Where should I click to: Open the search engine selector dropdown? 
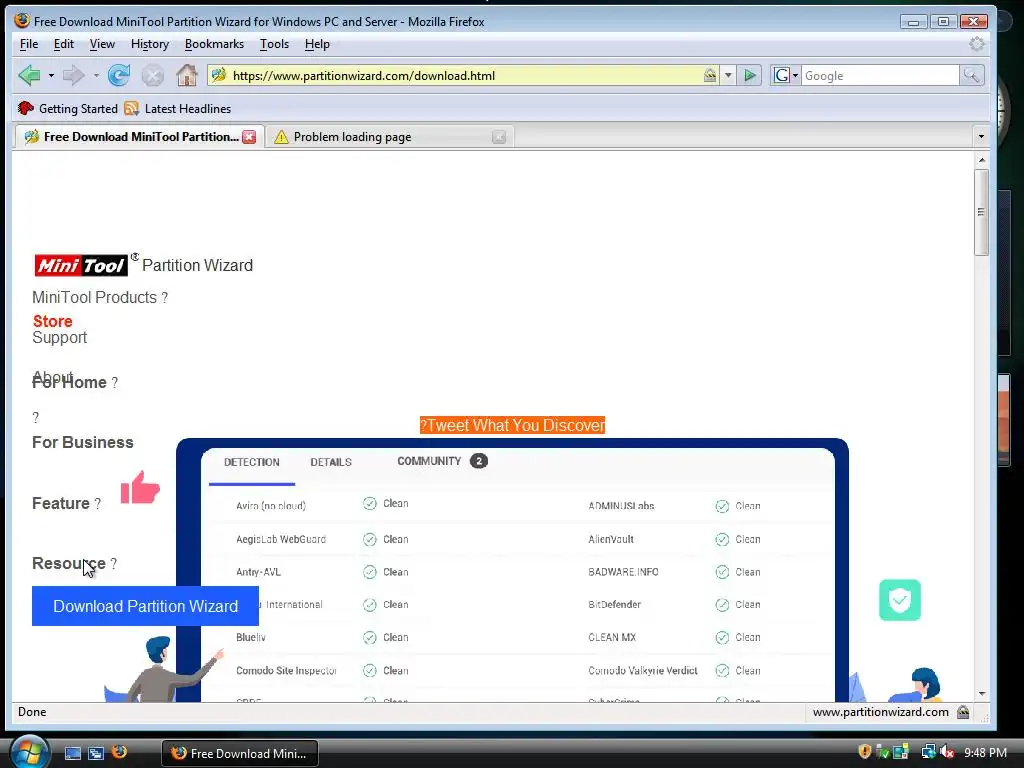(785, 76)
